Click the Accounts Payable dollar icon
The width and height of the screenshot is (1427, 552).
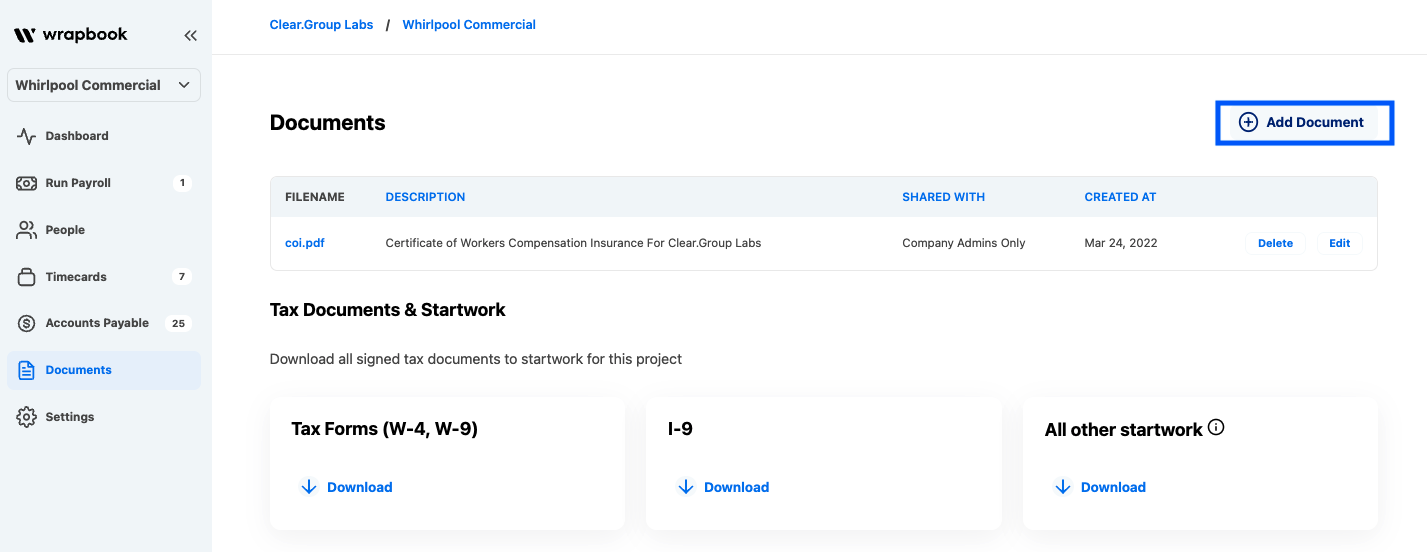coord(27,323)
